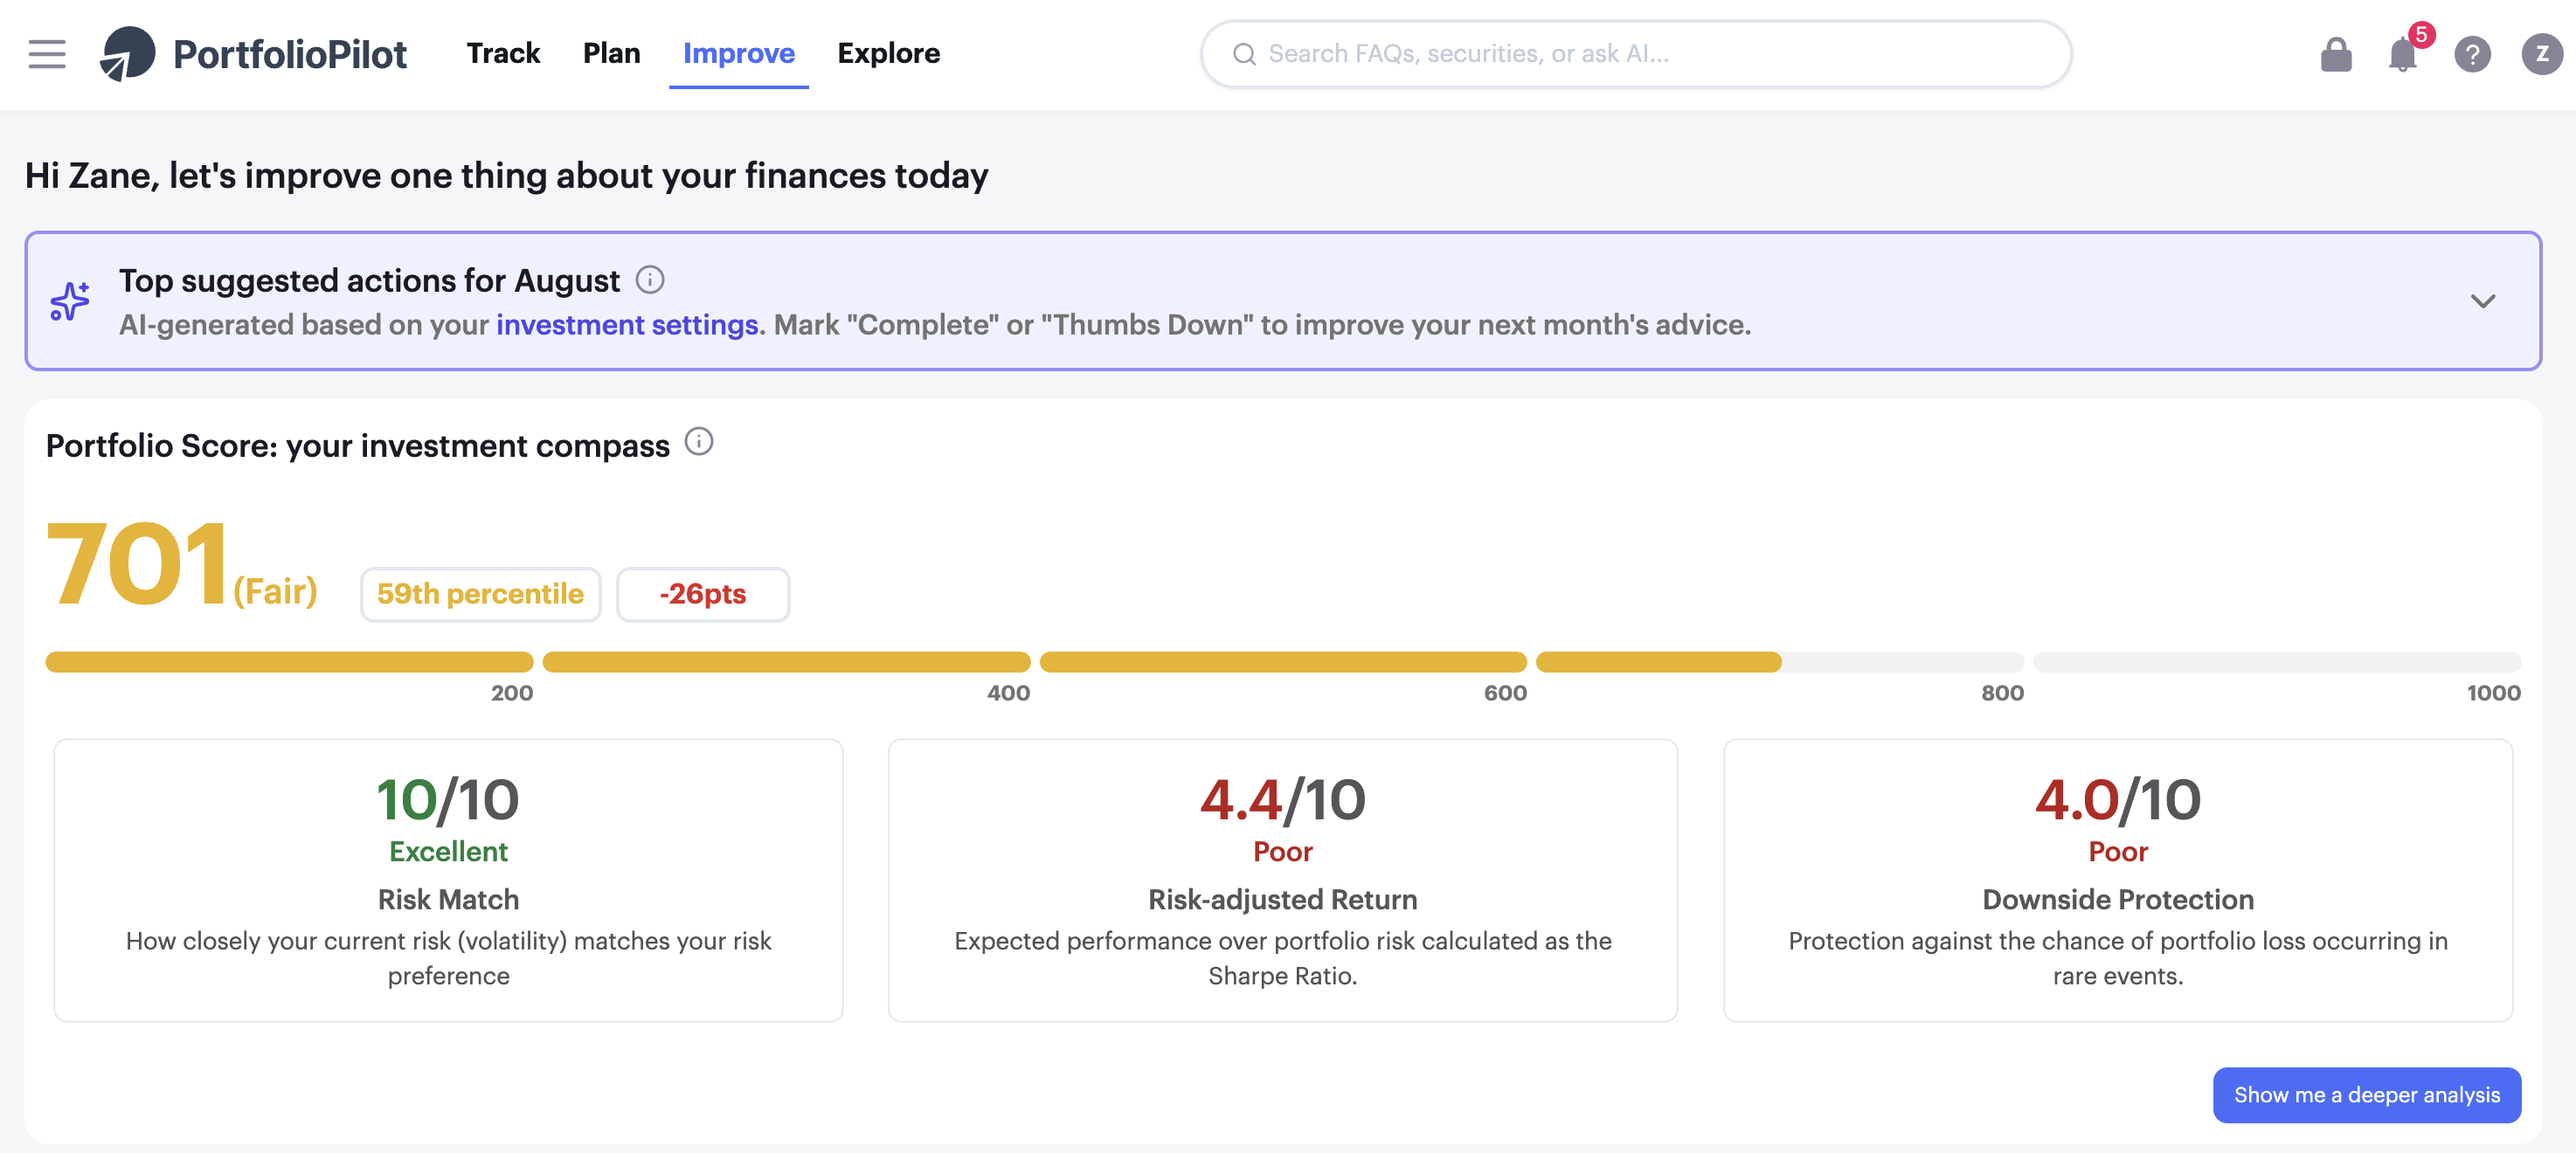Open the hamburger menu
This screenshot has height=1153, width=2576.
[x=47, y=54]
